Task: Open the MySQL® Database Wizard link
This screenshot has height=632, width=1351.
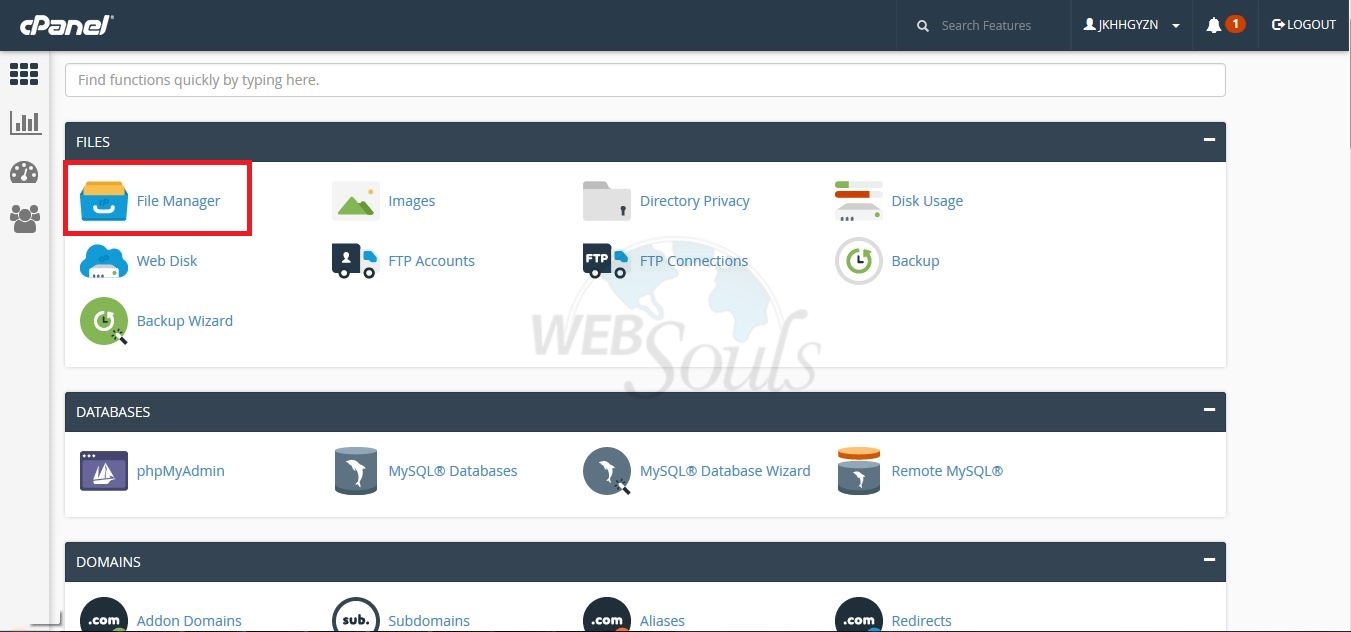Action: point(725,471)
